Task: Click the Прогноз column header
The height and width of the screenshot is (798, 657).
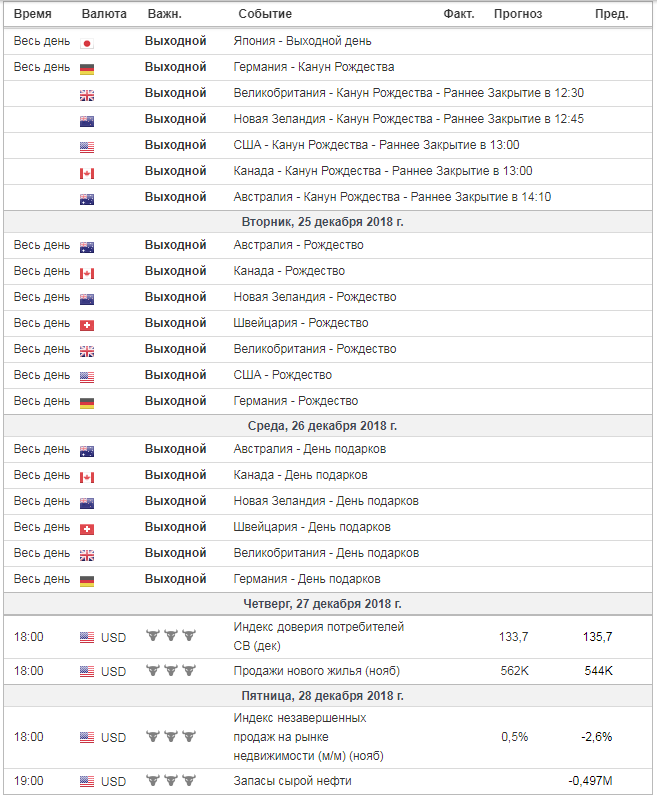Action: pos(518,14)
